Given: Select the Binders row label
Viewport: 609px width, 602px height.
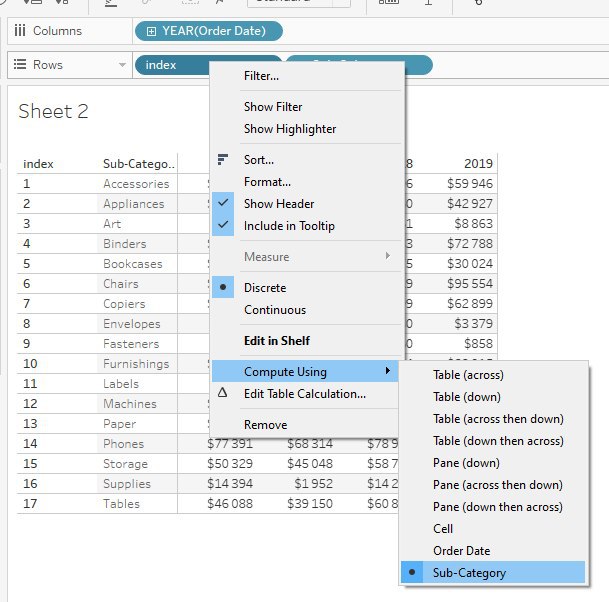Looking at the screenshot, I should 125,244.
